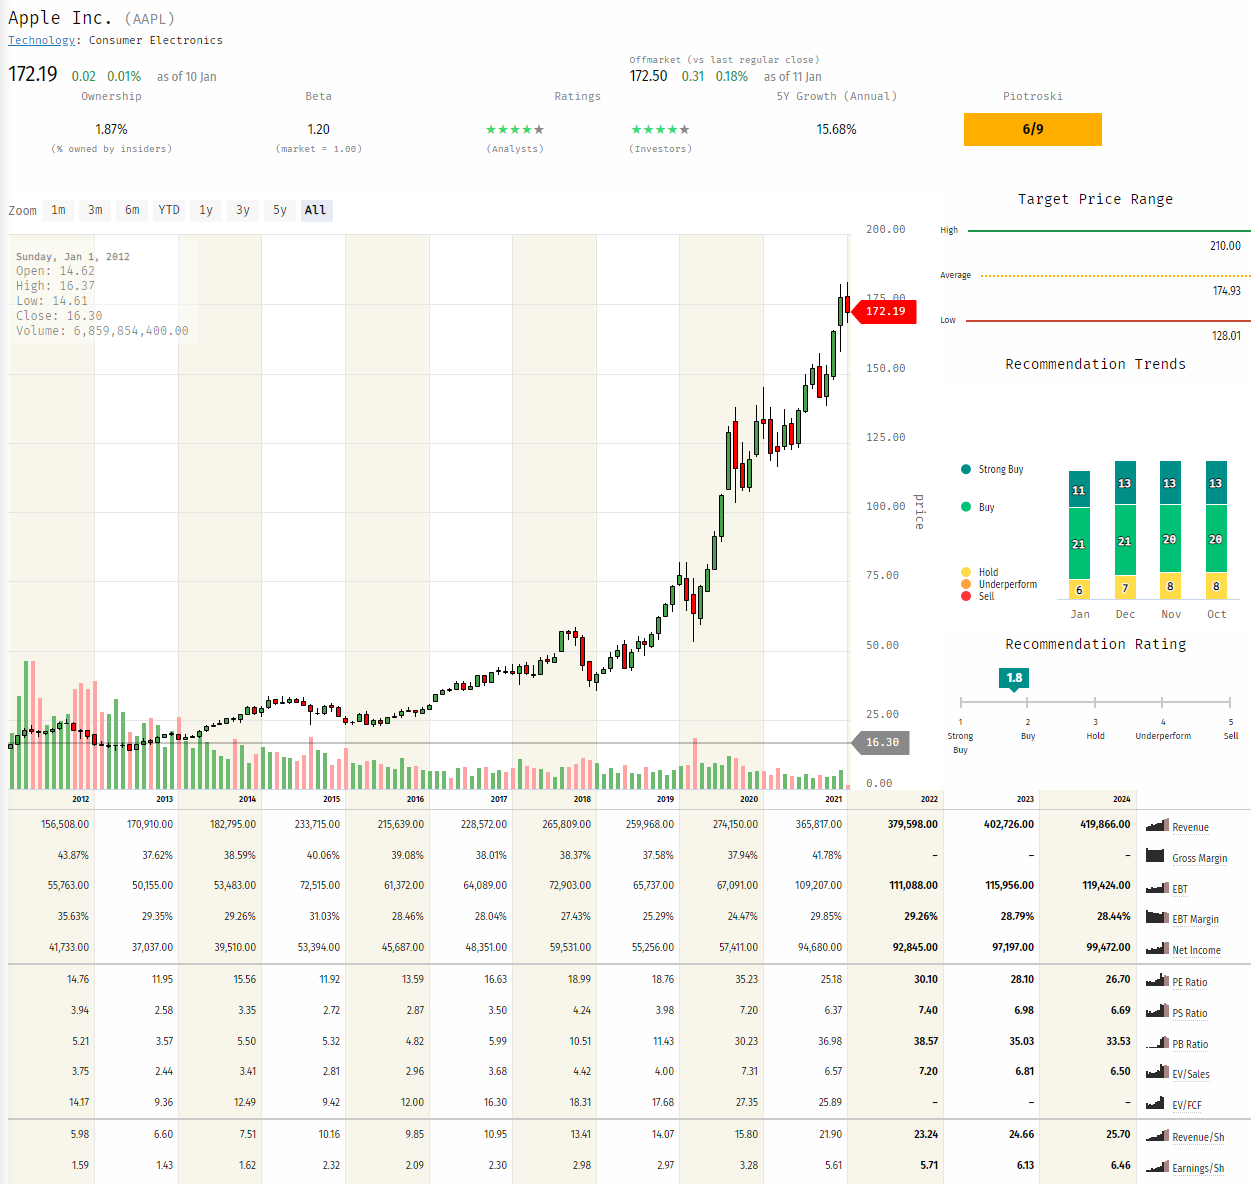Click the 2018 EV/FCF value 18.31

pyautogui.click(x=580, y=1102)
